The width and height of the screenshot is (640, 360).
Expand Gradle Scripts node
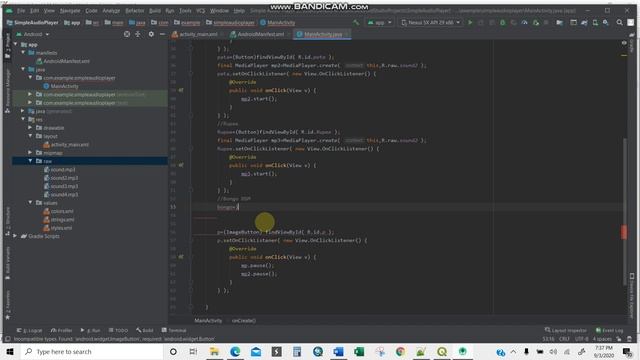[x=15, y=236]
